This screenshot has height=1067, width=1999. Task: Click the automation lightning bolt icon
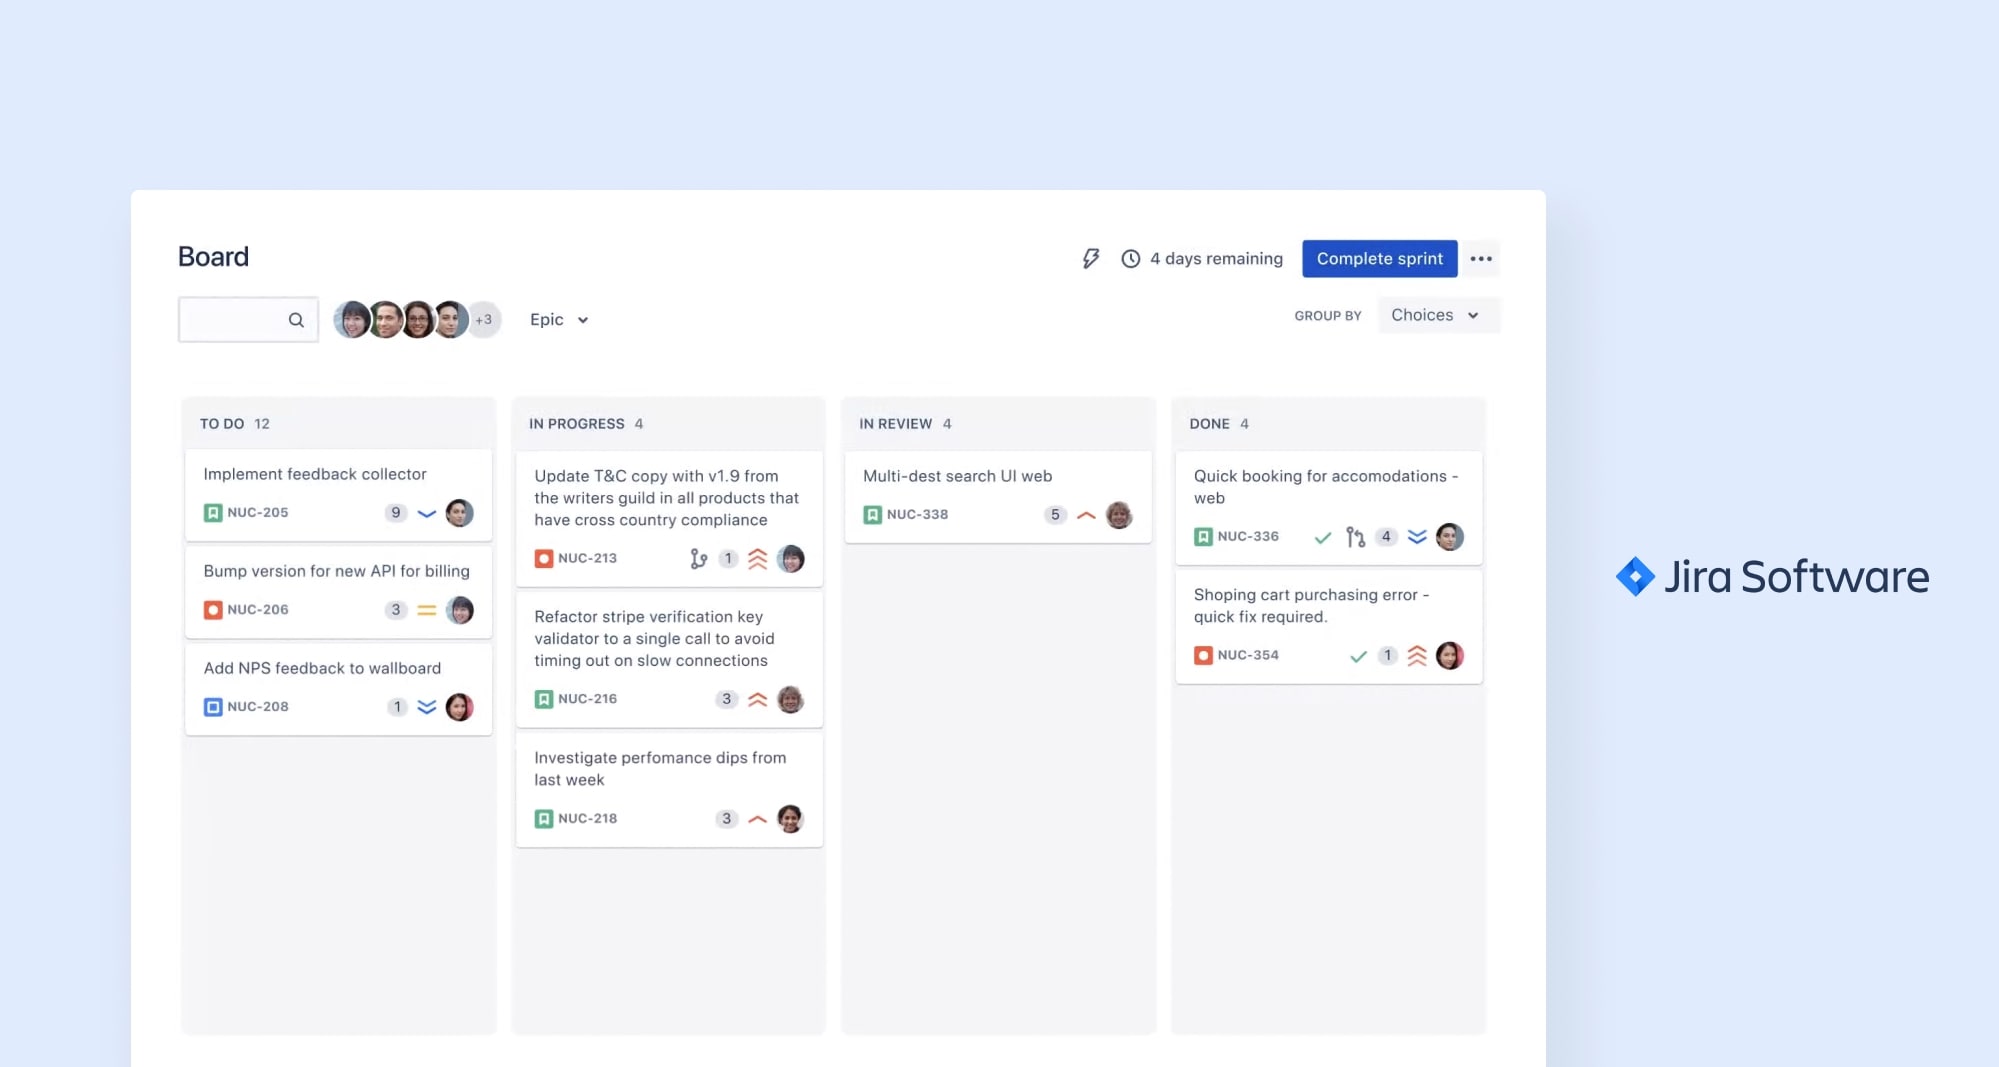point(1091,259)
